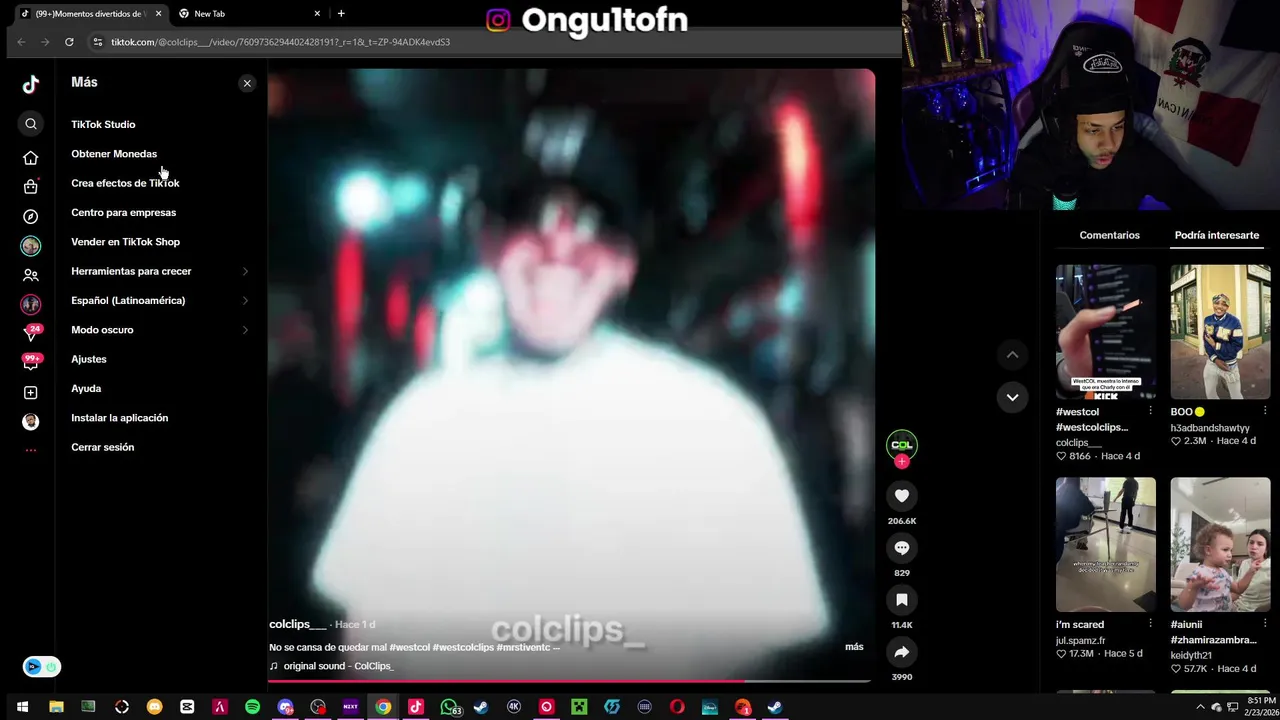
Task: Switch to the Podría interesarte tab
Action: point(1216,235)
